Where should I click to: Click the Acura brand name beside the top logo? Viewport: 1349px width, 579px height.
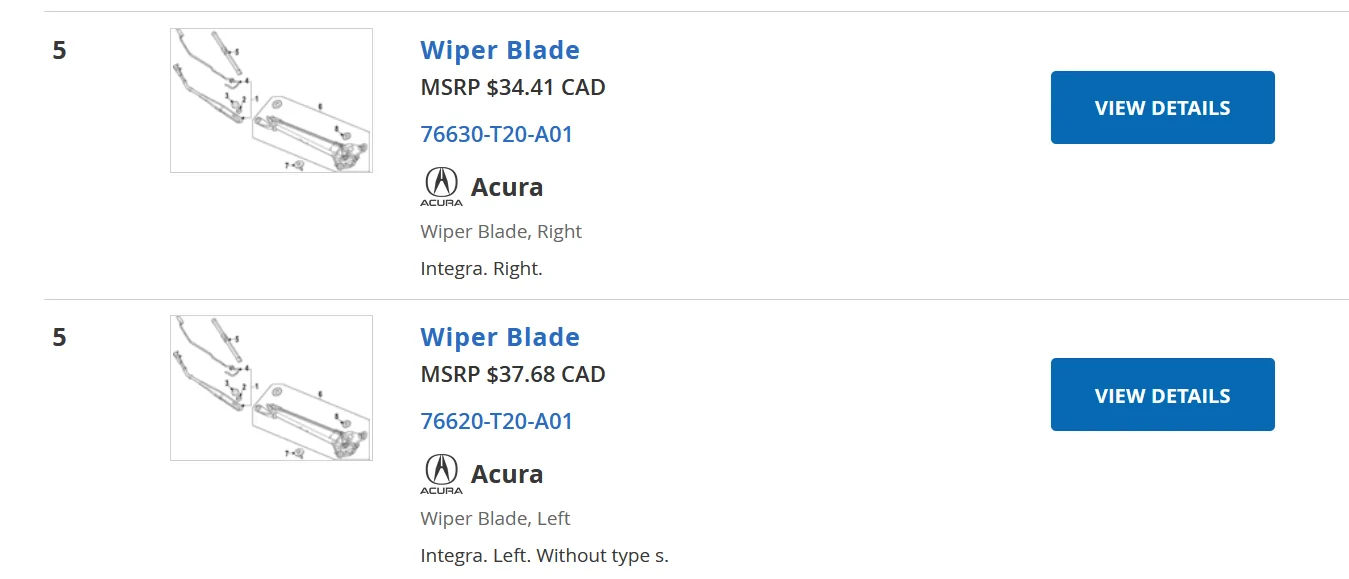(506, 186)
